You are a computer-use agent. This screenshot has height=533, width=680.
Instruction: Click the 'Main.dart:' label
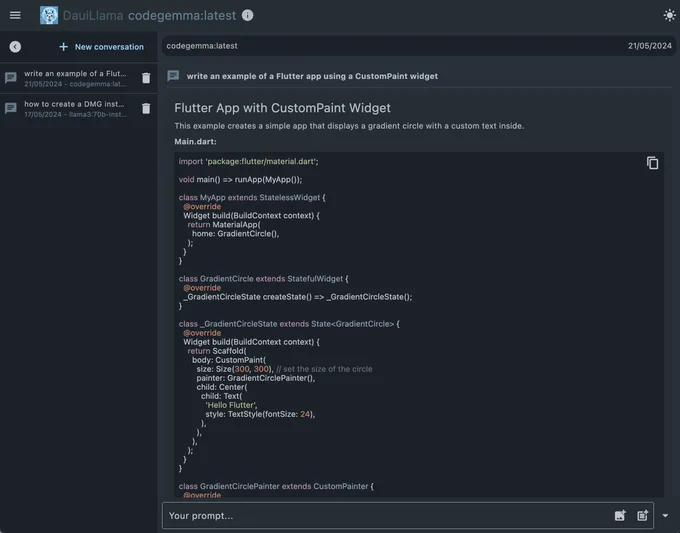pyautogui.click(x=195, y=142)
